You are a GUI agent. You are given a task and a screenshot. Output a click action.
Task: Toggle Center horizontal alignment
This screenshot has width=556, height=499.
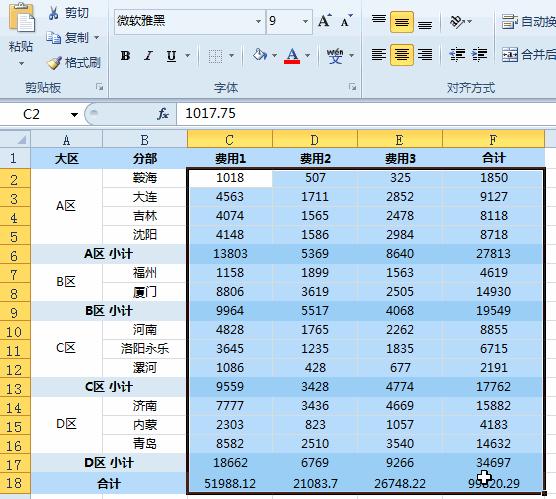click(402, 55)
